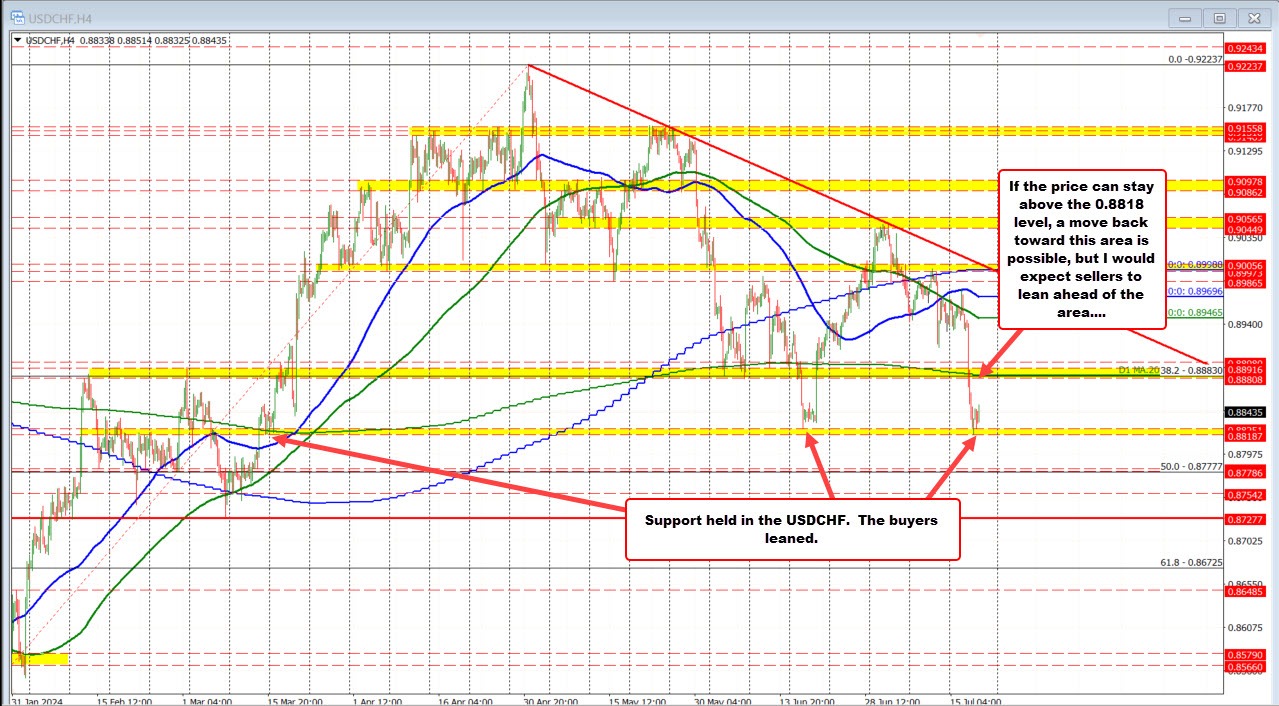The image size is (1279, 706).
Task: Minimize the USDCHF chart window
Action: (x=1183, y=17)
